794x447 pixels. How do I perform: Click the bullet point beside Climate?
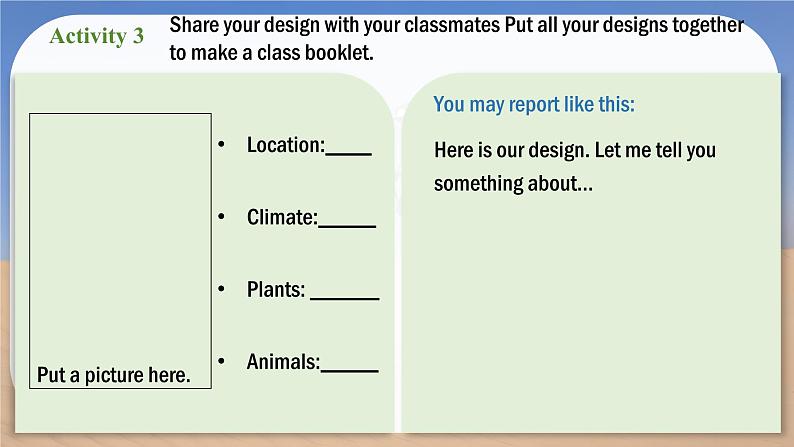tap(221, 216)
